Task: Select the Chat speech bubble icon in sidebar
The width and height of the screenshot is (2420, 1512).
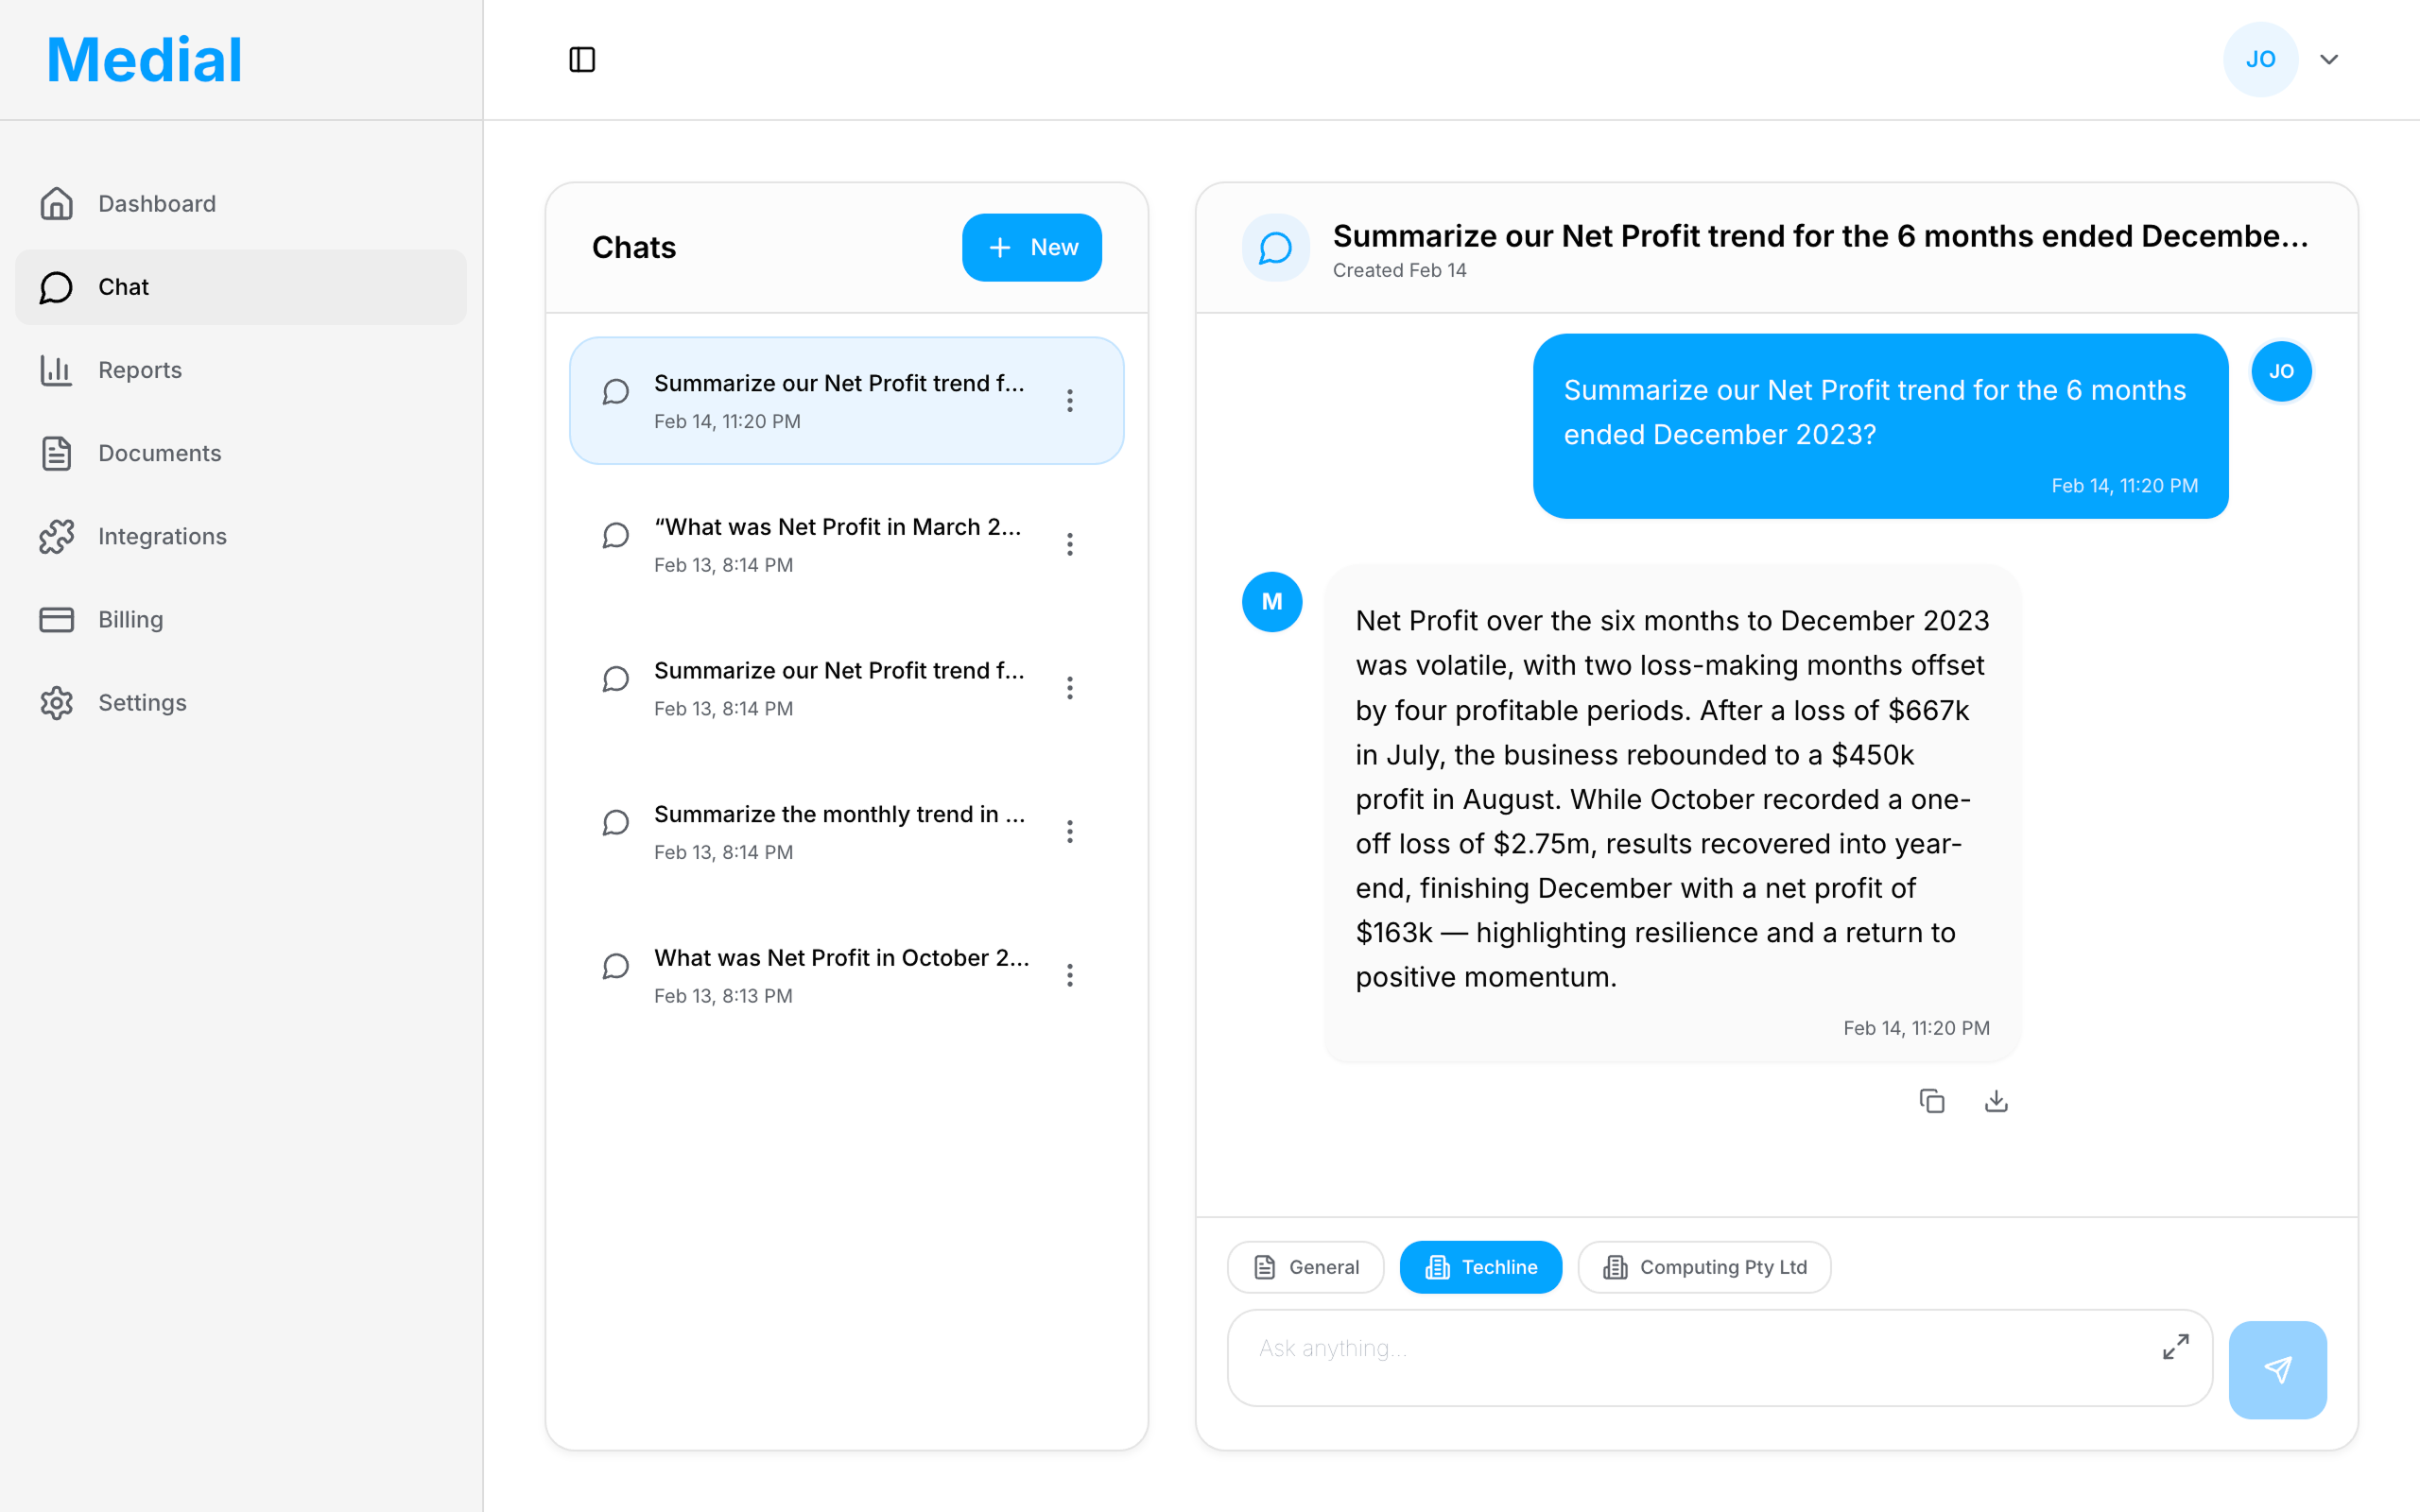Action: tap(56, 287)
